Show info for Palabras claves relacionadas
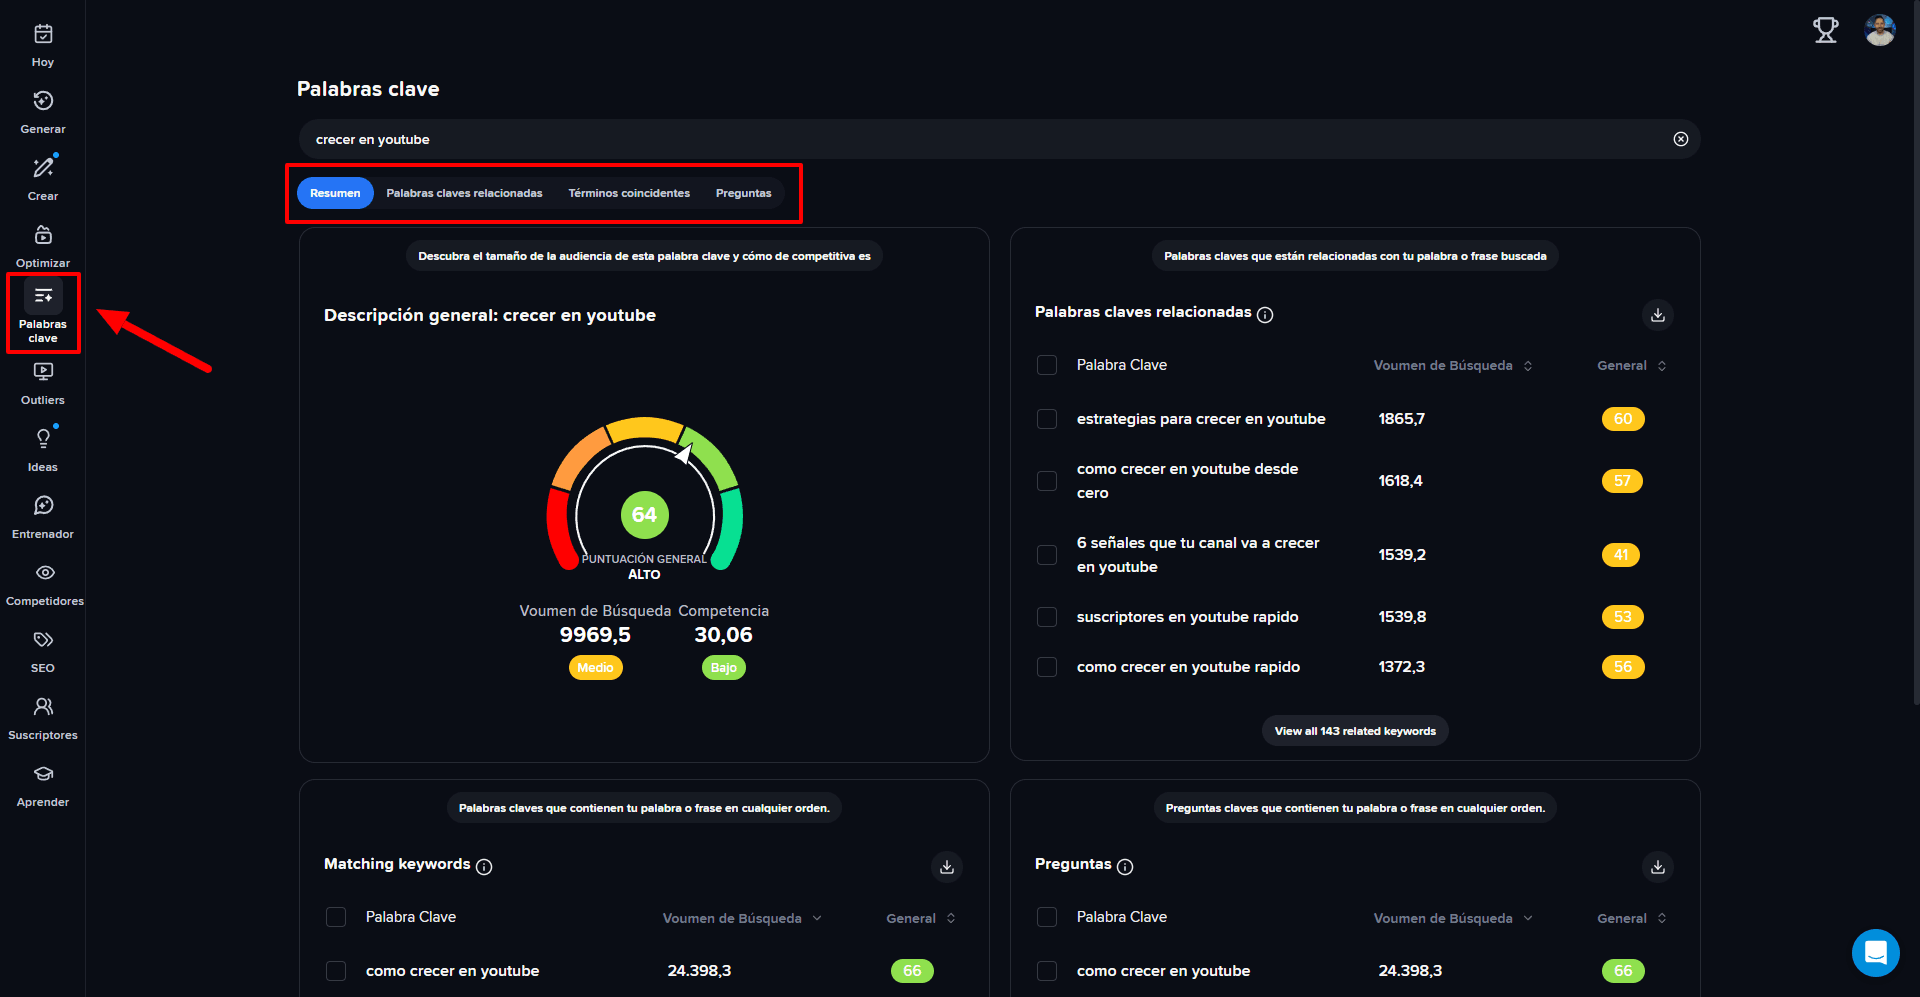The image size is (1920, 997). click(1265, 315)
